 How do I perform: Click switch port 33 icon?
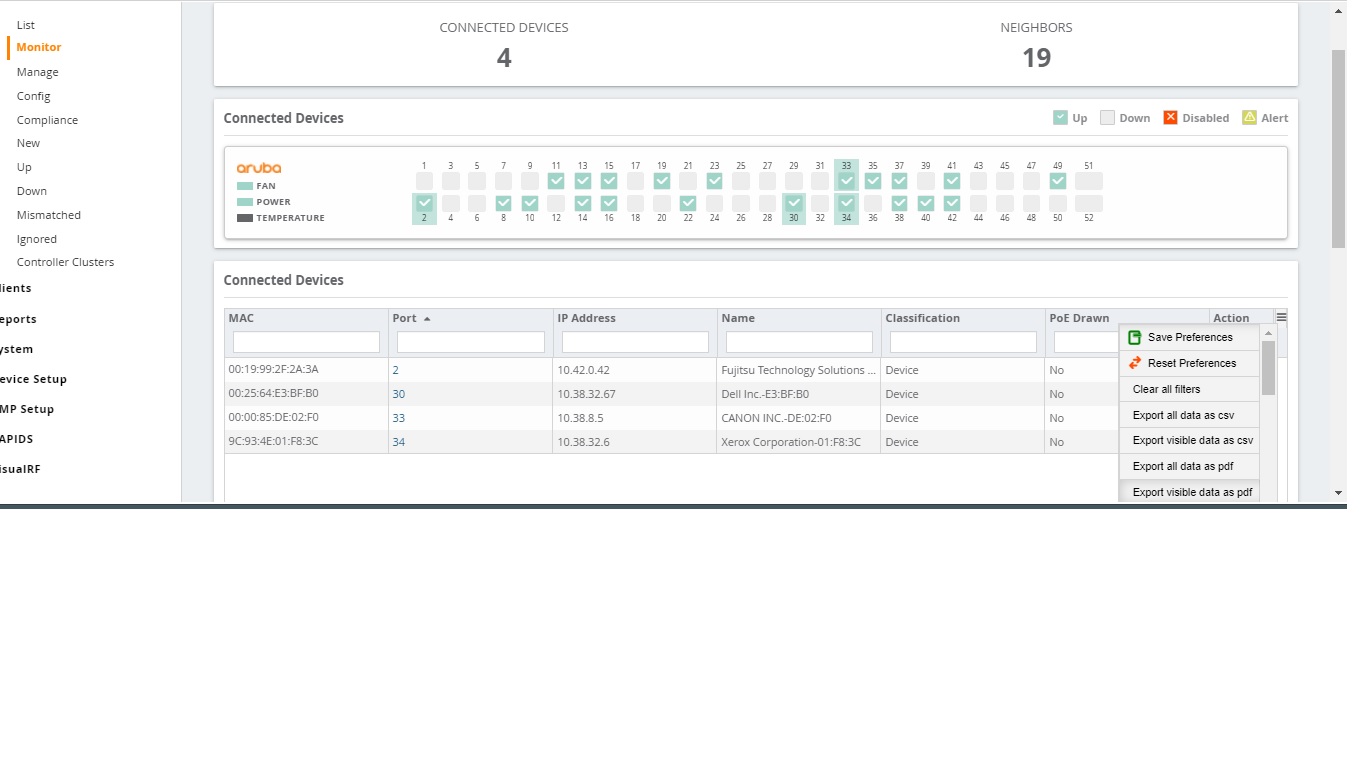point(847,181)
